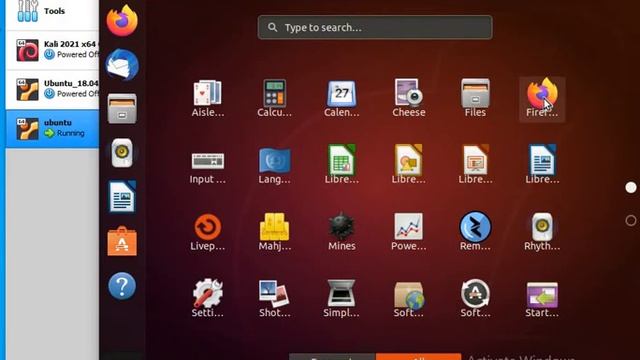Launch the Software Updater app
The width and height of the screenshot is (640, 360).
tap(475, 299)
